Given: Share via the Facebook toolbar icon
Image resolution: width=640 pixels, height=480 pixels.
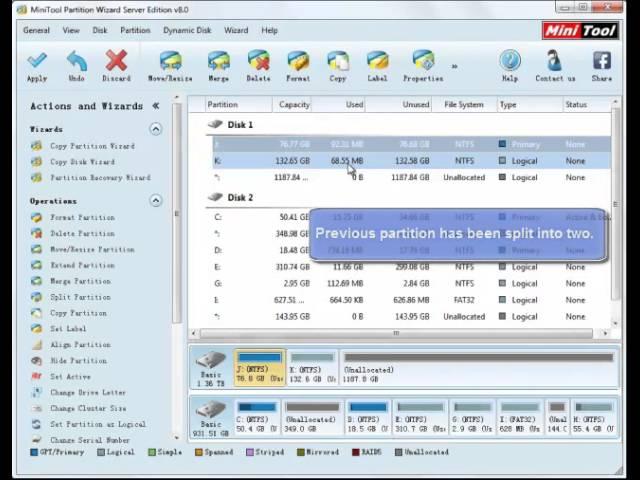Looking at the screenshot, I should (602, 67).
